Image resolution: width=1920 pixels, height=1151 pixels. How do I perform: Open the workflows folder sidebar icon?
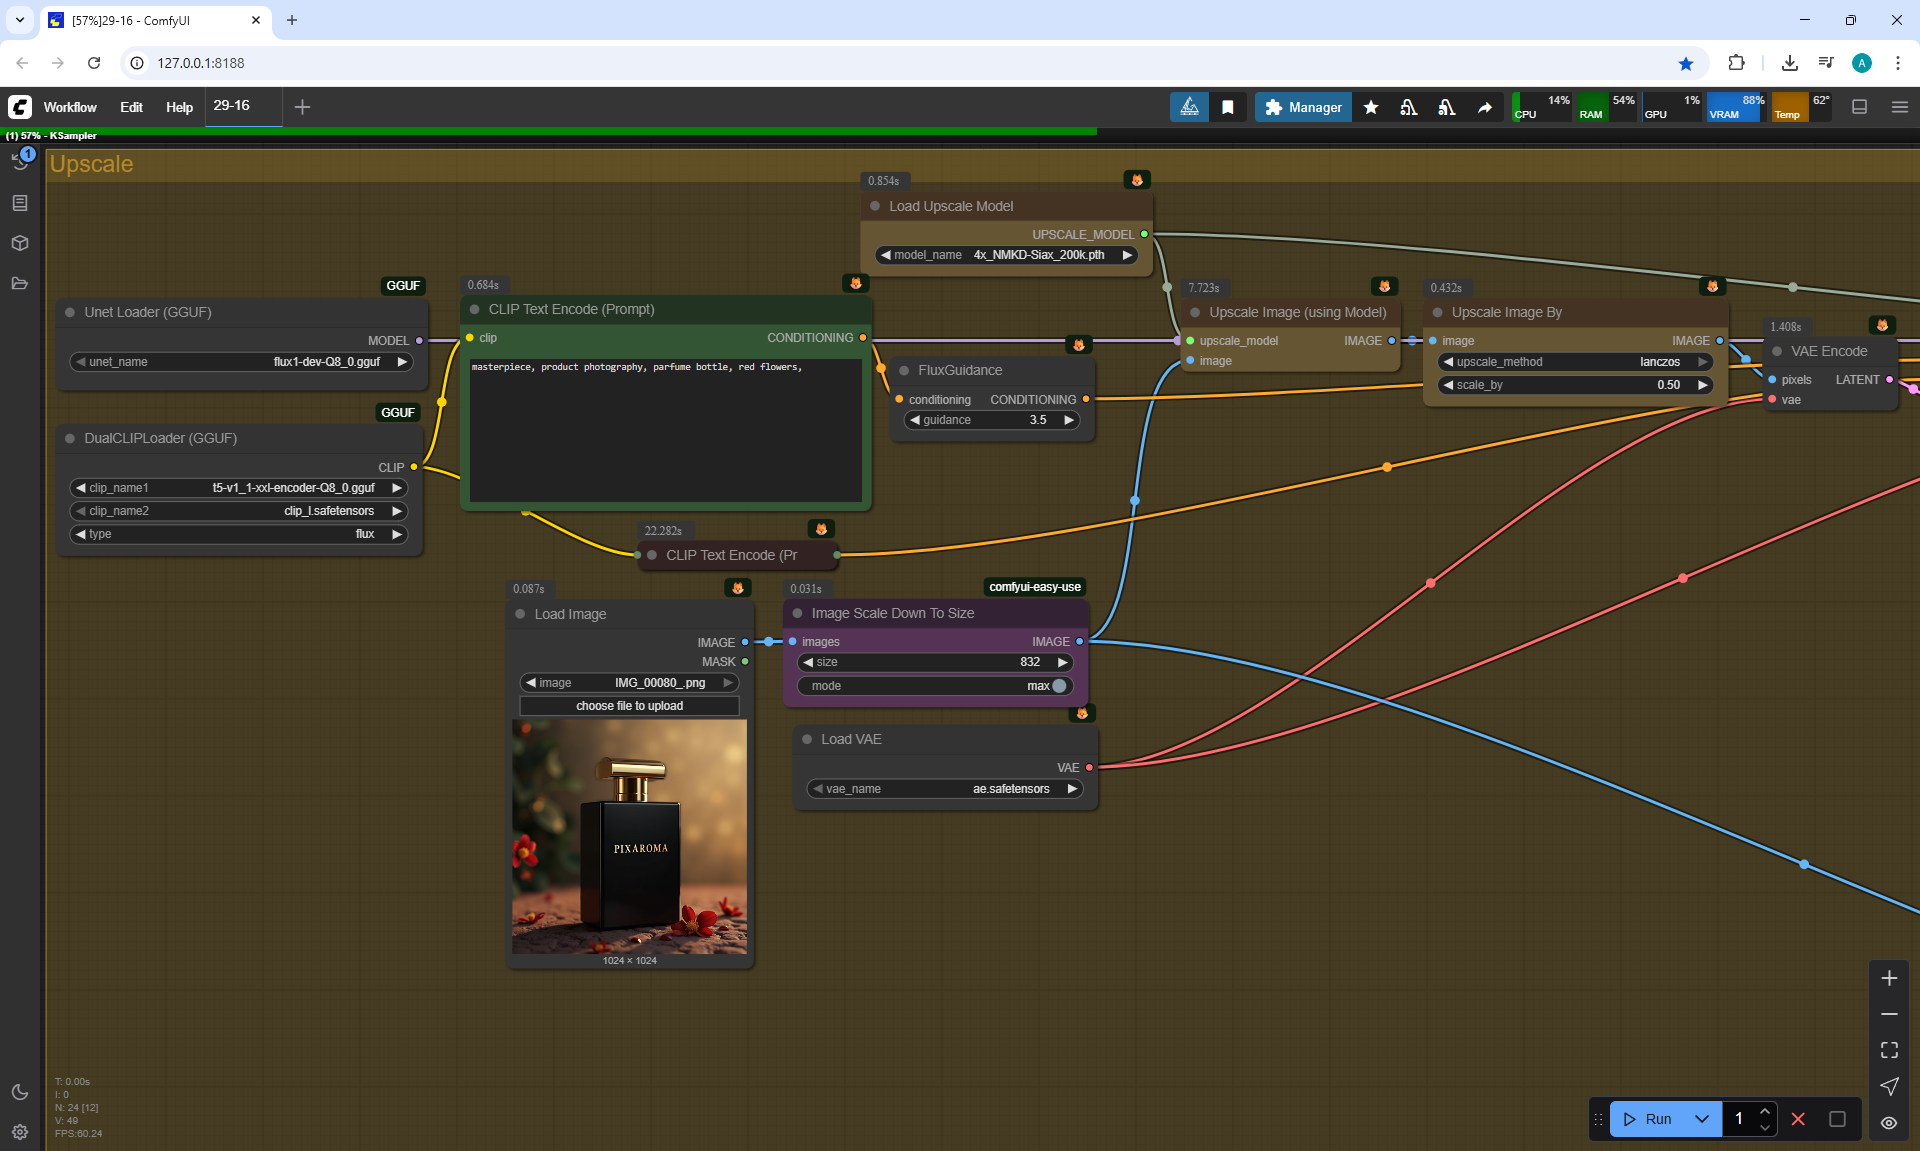click(20, 283)
